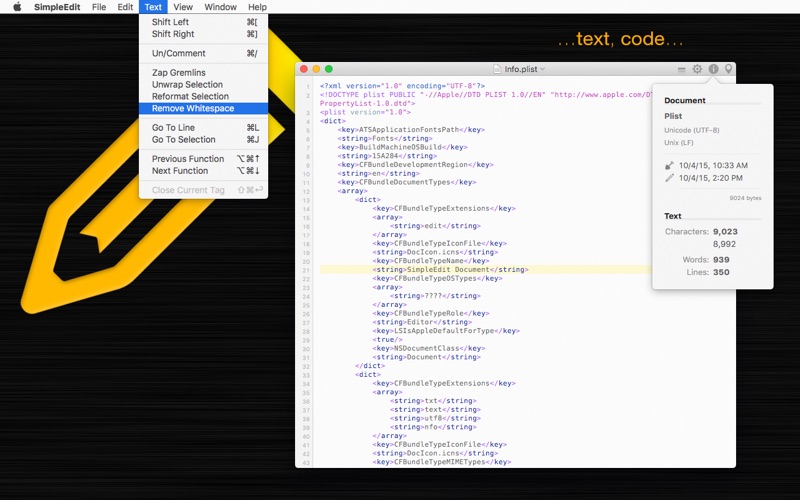This screenshot has height=500, width=800.
Task: Click the CFBundleTypeMIMETypes key line
Action: (x=441, y=462)
